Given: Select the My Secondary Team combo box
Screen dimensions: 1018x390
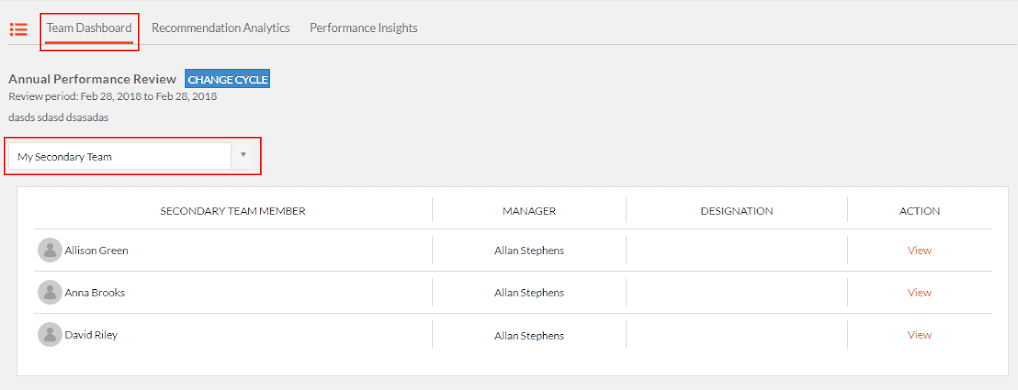Looking at the screenshot, I should click(x=131, y=156).
